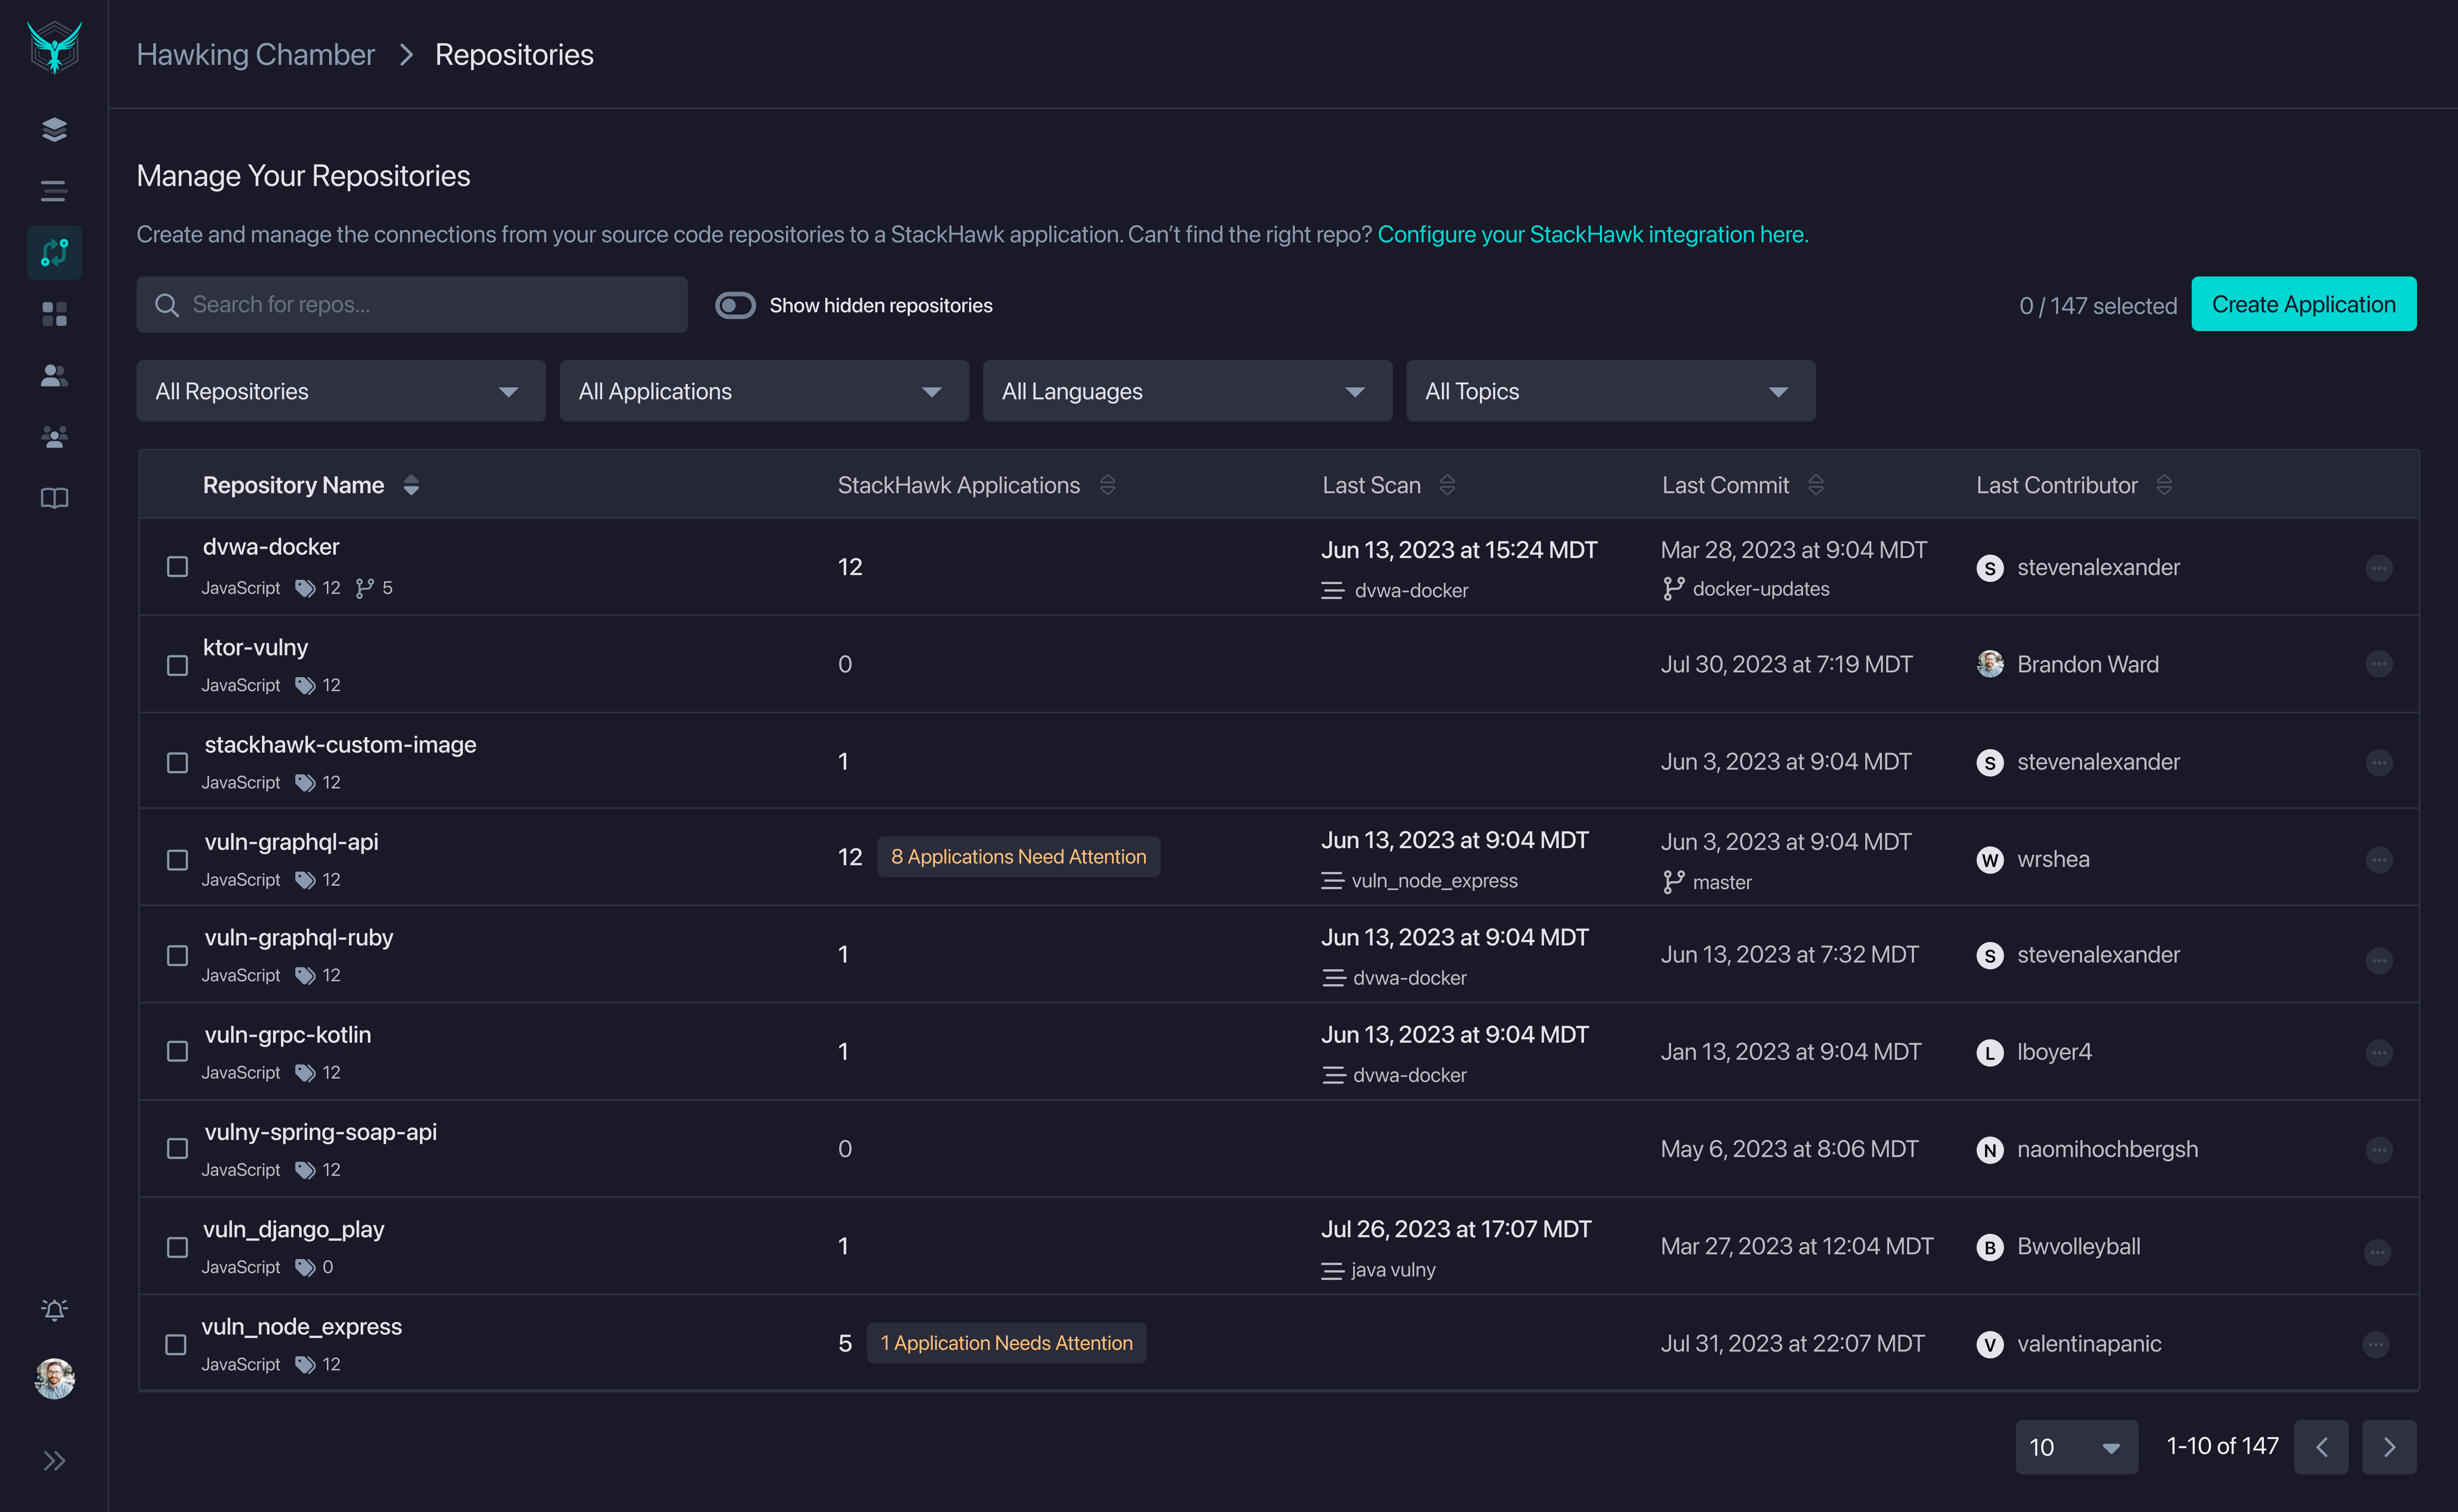Image resolution: width=2458 pixels, height=1512 pixels.
Task: Select the stacked layers icon in sidebar
Action: 54,129
